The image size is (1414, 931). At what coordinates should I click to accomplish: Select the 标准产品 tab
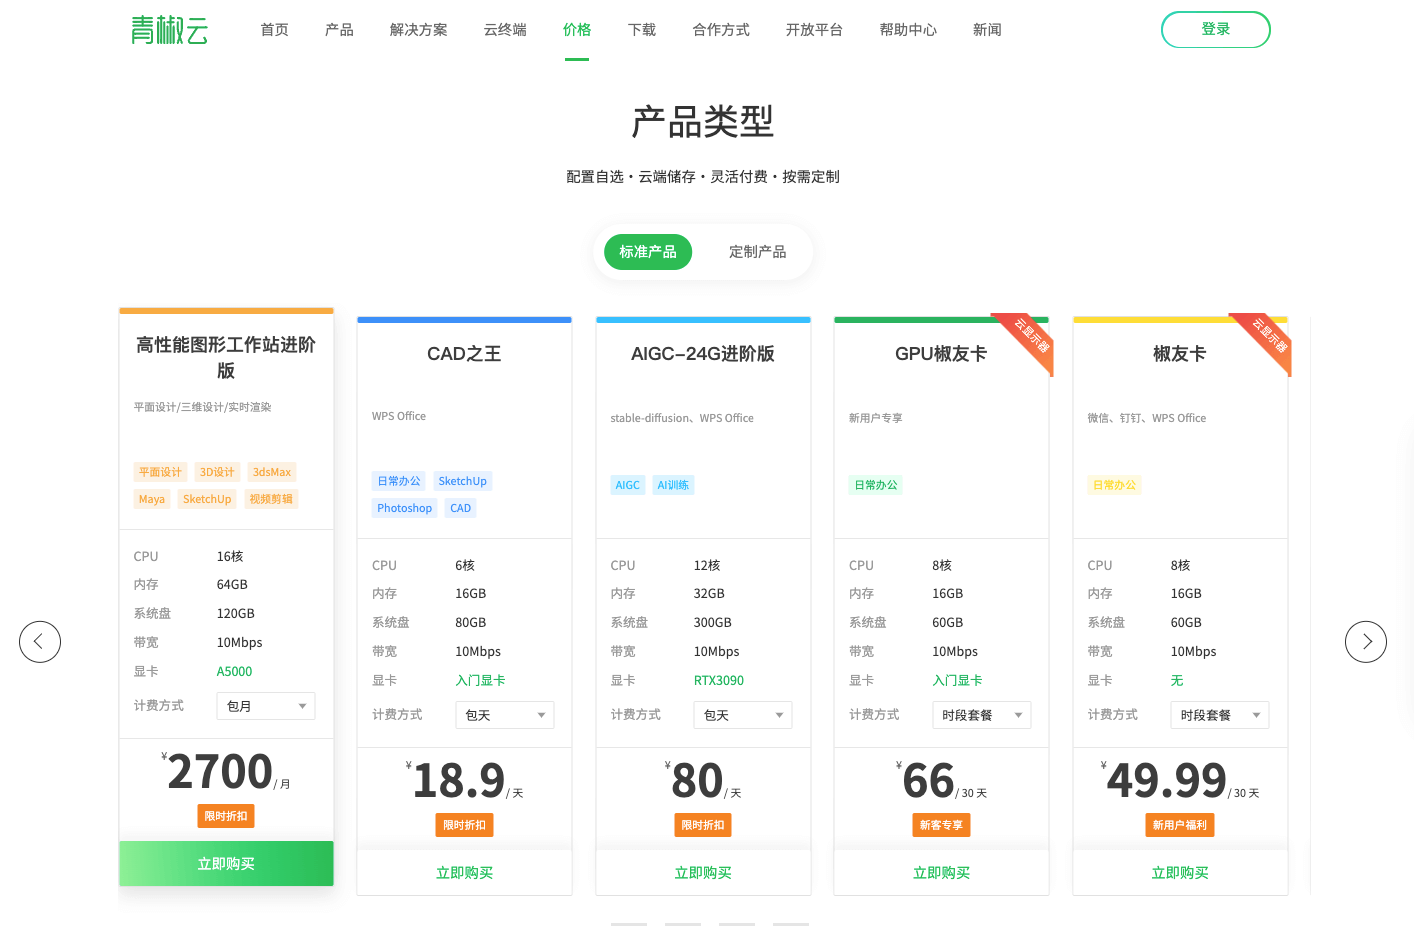pyautogui.click(x=648, y=252)
